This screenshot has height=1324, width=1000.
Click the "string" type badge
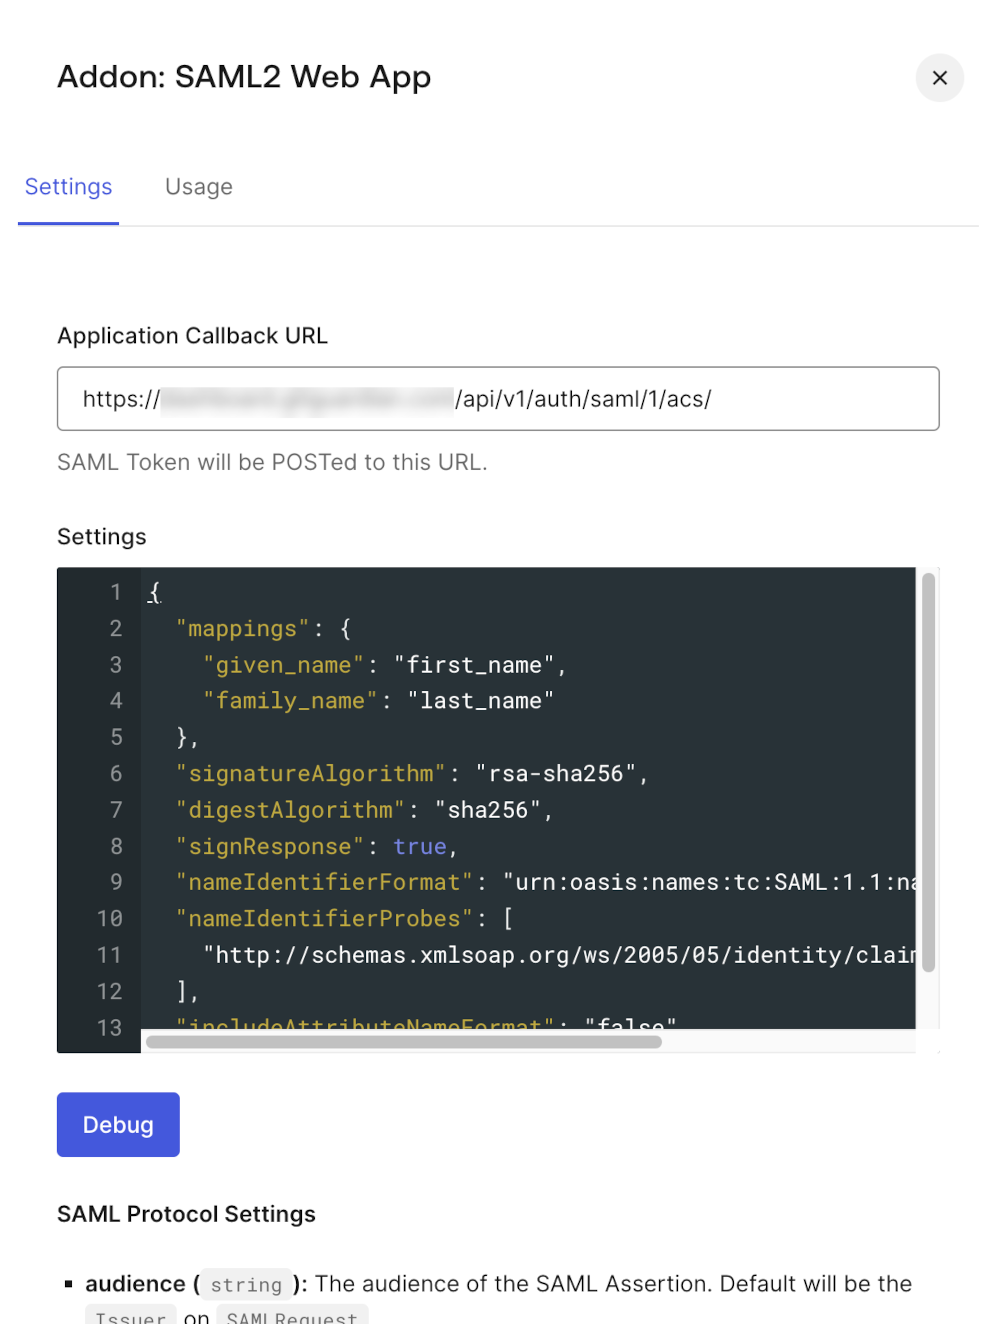click(x=246, y=1285)
